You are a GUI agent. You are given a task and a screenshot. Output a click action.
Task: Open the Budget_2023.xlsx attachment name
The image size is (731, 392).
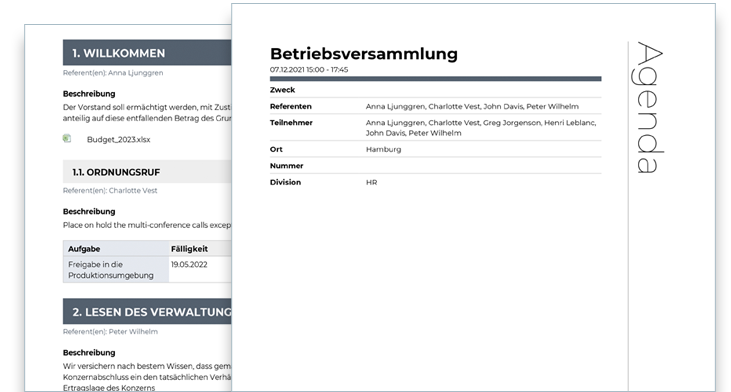click(118, 139)
